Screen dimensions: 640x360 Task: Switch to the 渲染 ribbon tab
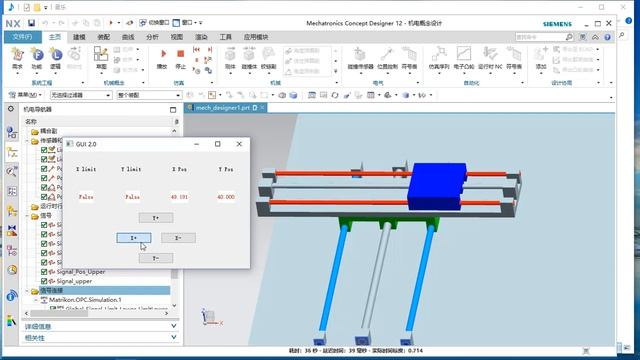coord(201,37)
